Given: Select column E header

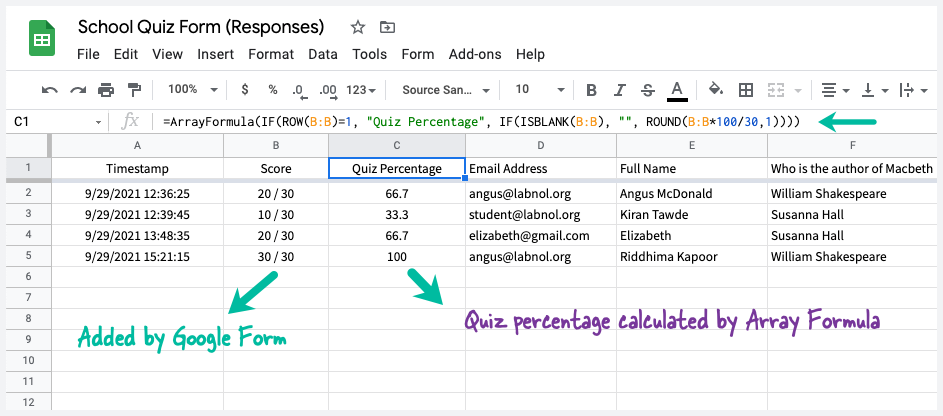Looking at the screenshot, I should click(692, 145).
